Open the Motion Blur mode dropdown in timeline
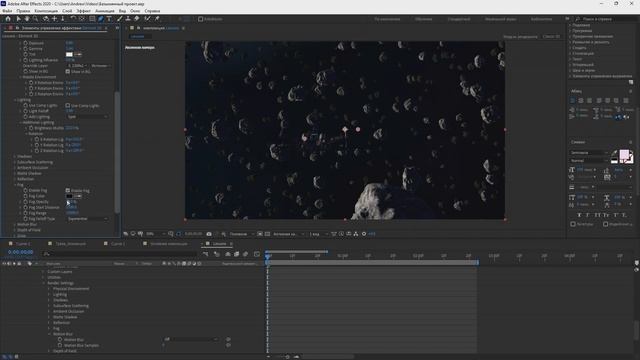Screen dimensions: 640x360 coord(191,339)
